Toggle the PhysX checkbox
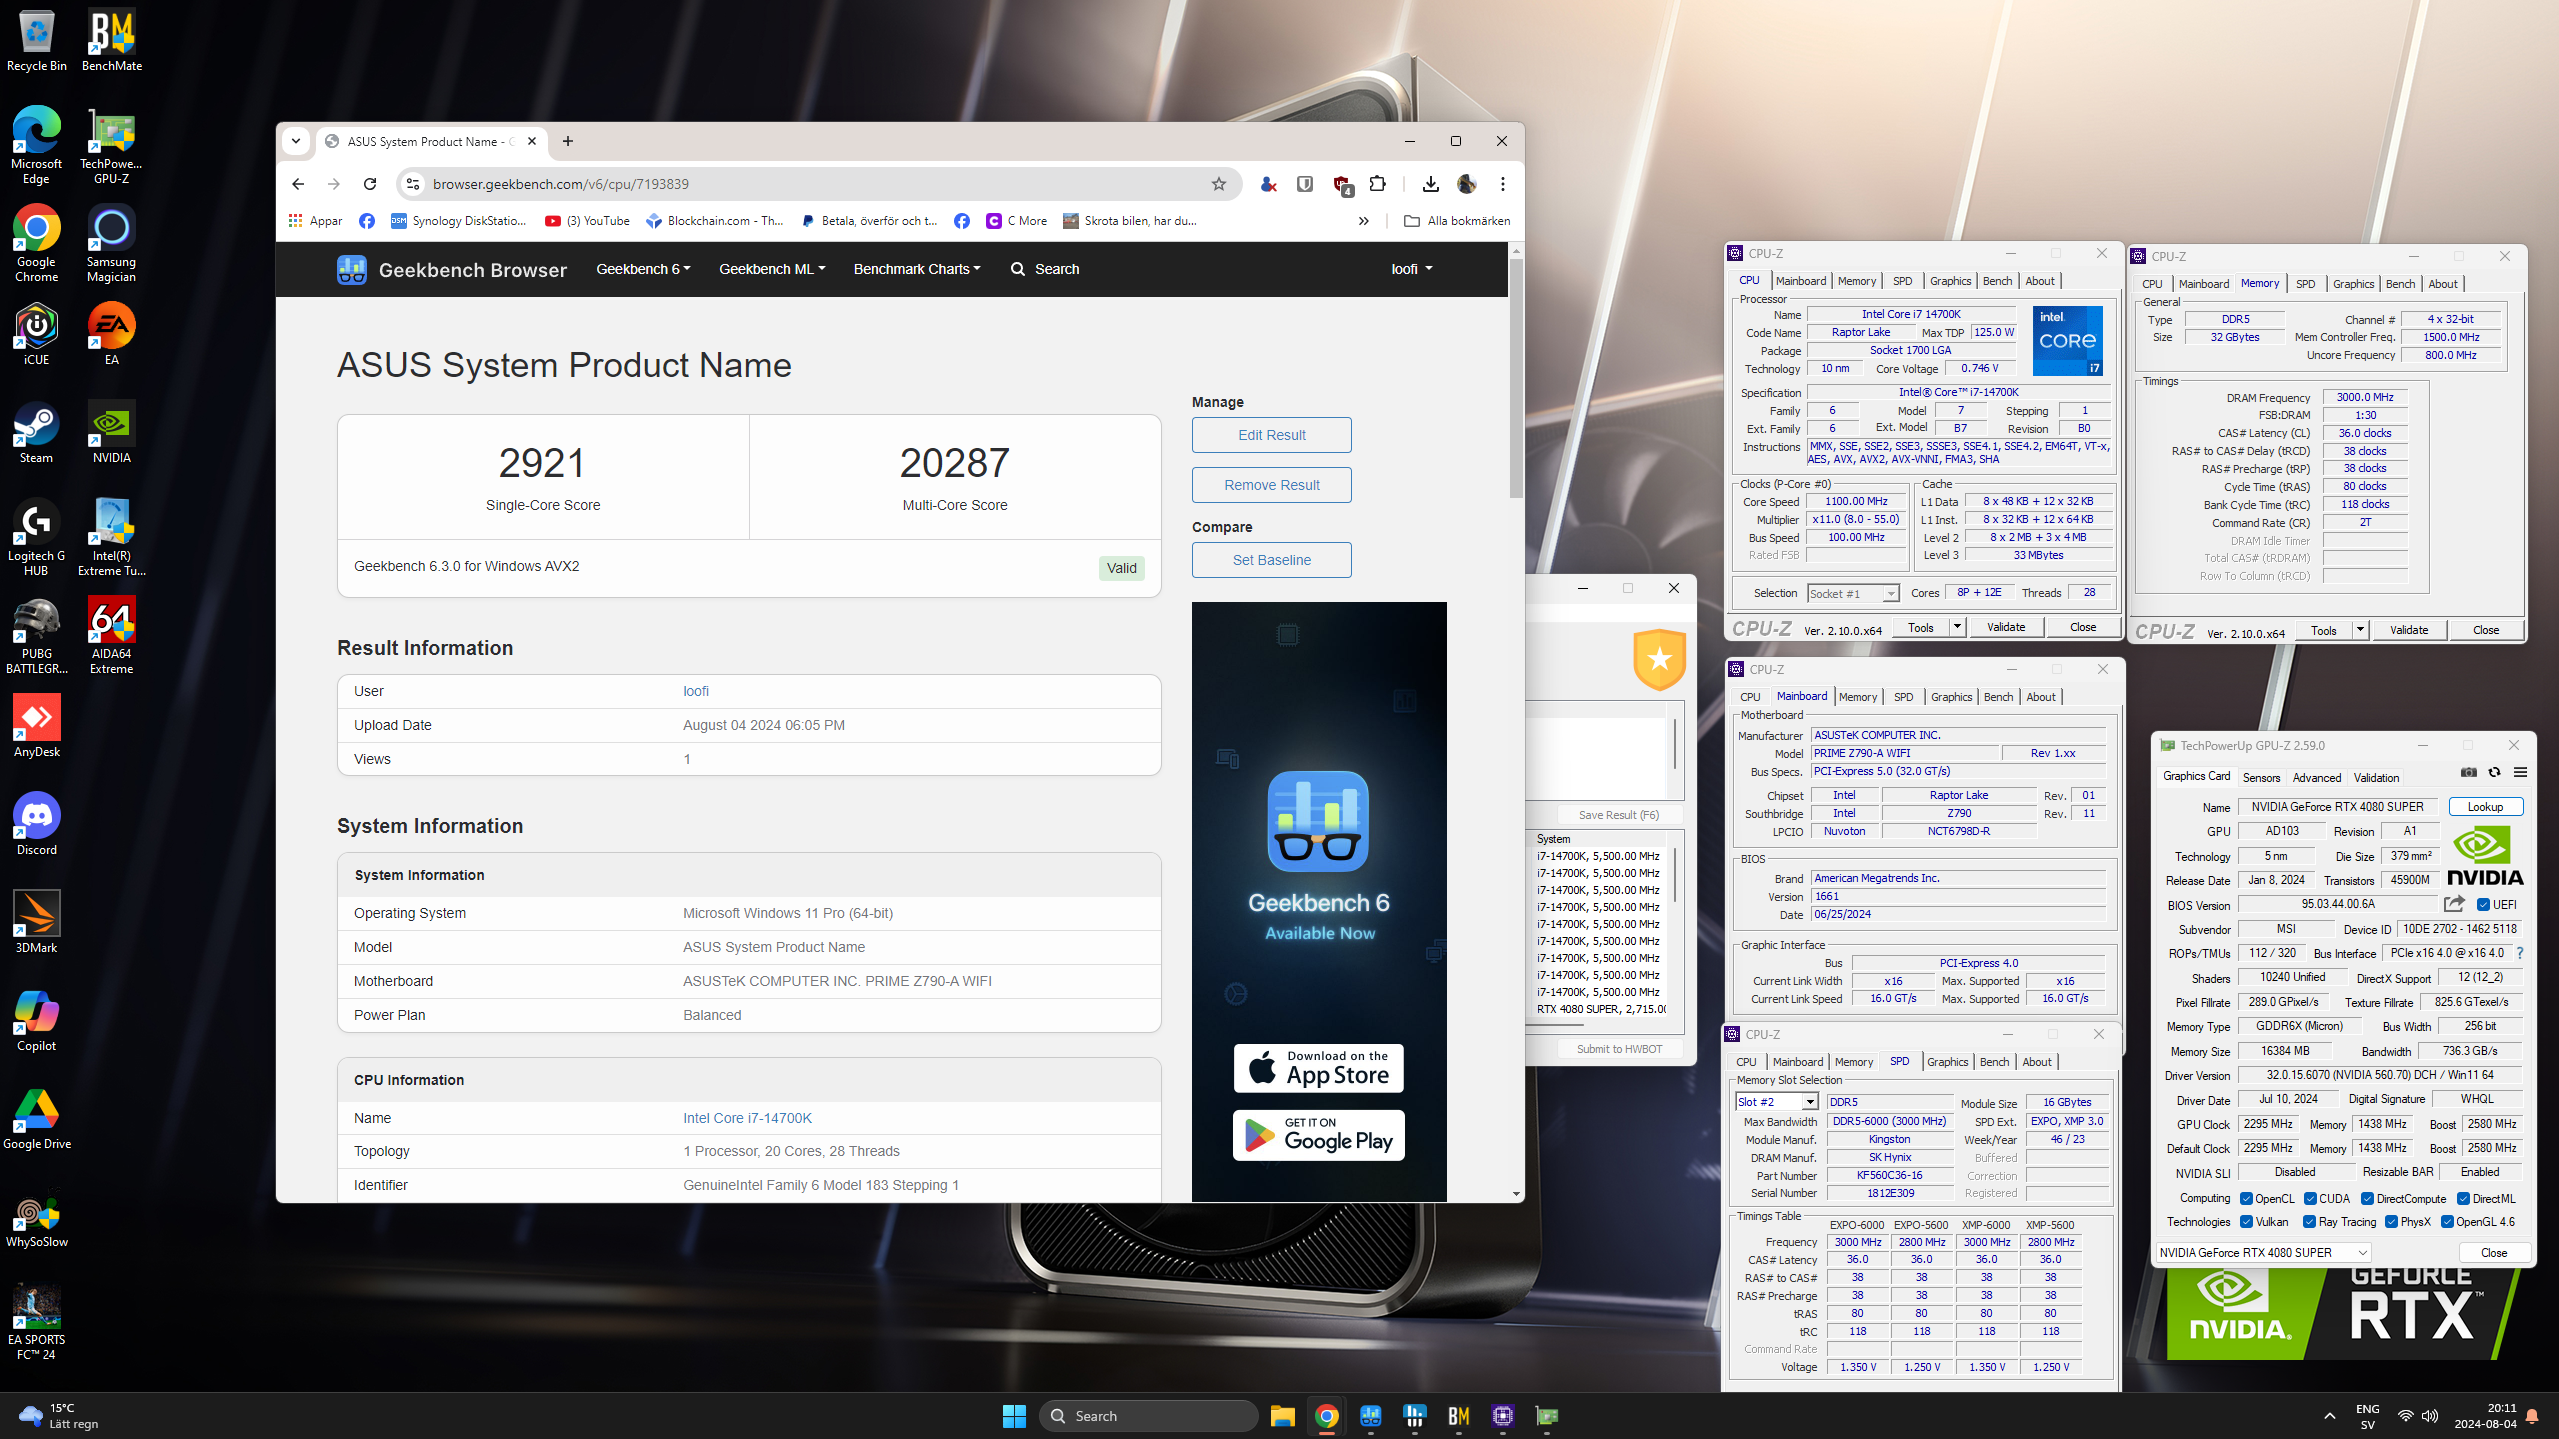The image size is (2559, 1439). [2391, 1221]
